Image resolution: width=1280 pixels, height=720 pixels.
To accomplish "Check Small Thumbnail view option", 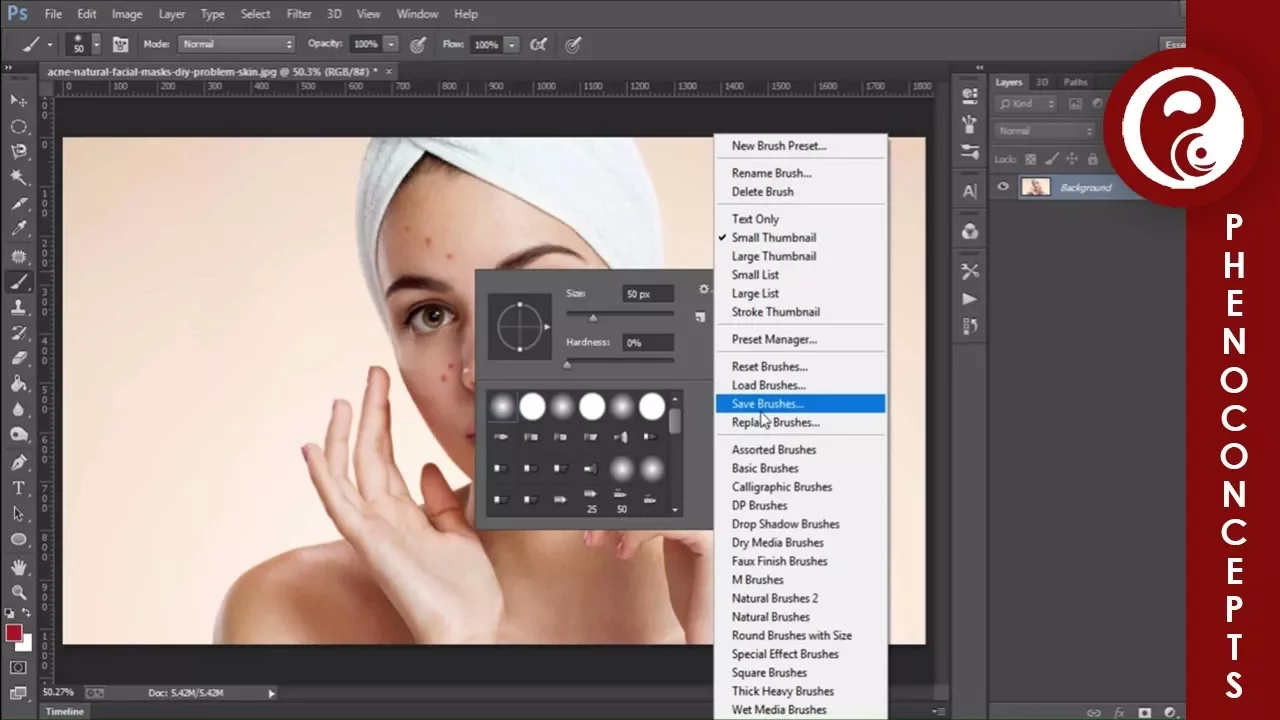I will coord(773,238).
